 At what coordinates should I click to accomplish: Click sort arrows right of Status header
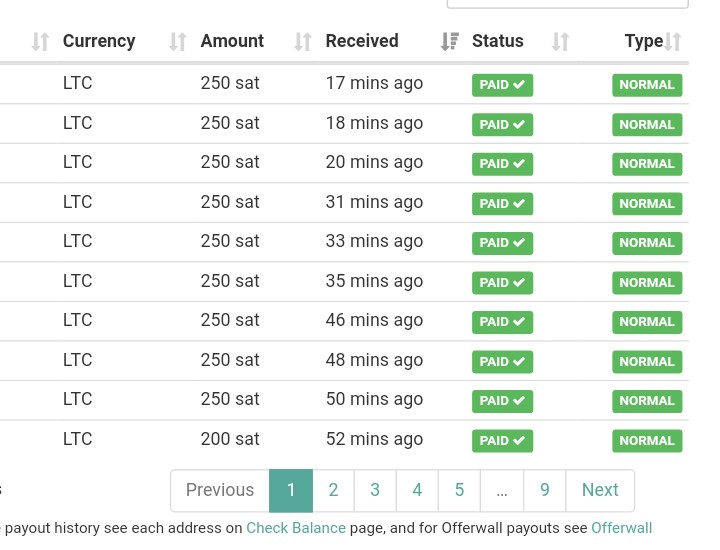pos(560,41)
